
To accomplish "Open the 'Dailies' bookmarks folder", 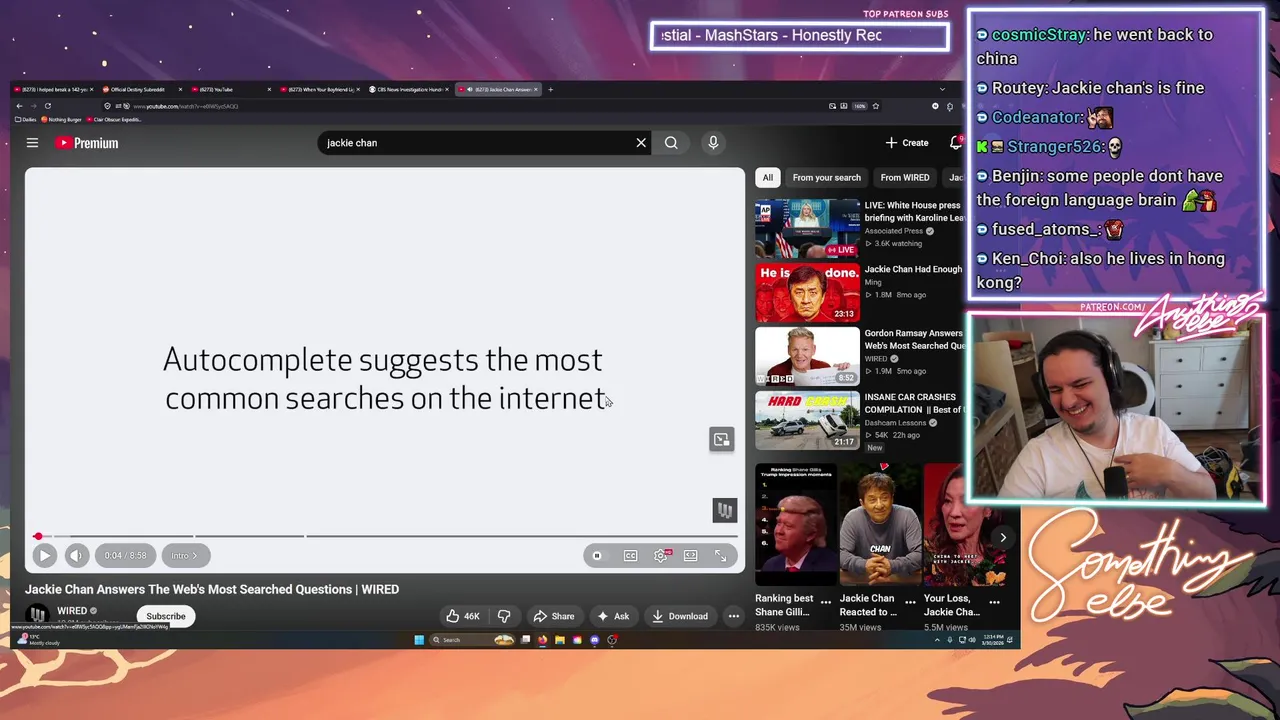I will click(x=26, y=119).
